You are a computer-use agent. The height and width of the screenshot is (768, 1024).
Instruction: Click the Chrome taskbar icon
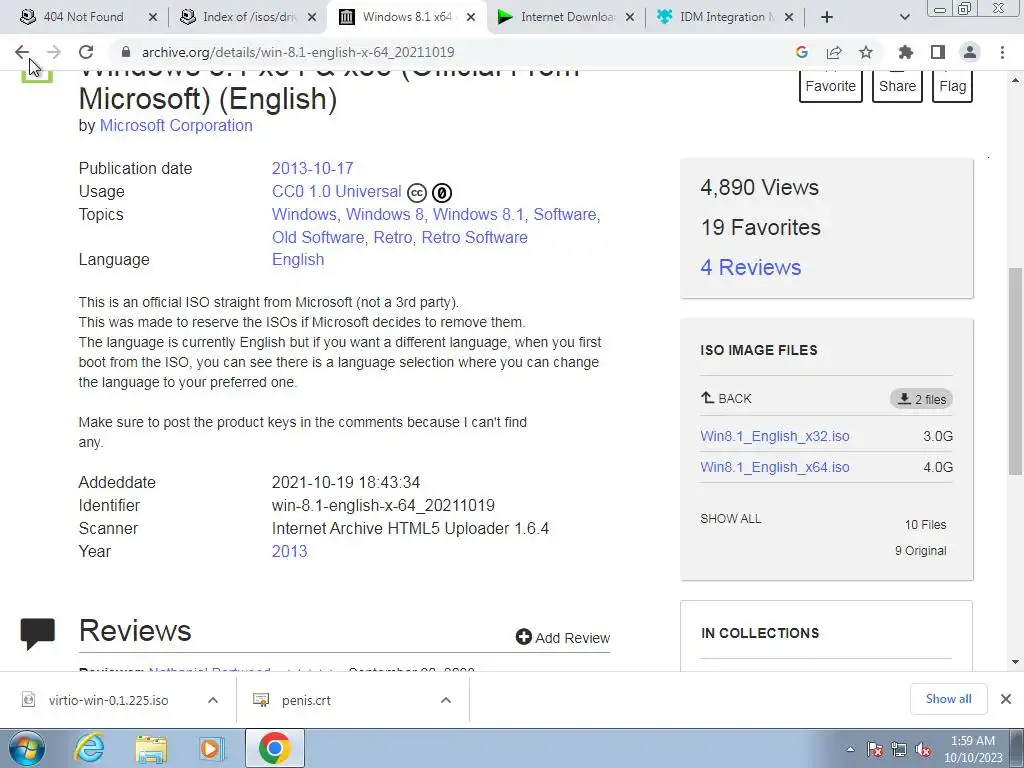pos(274,748)
